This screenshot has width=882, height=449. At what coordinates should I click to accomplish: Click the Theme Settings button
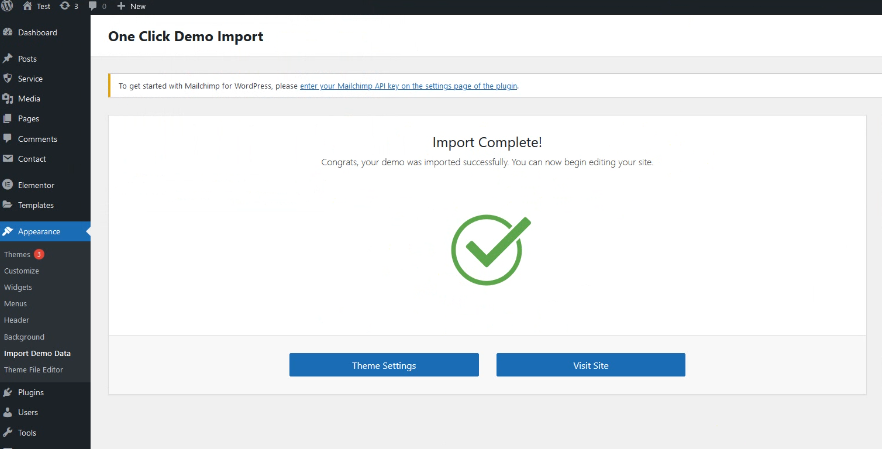[384, 365]
